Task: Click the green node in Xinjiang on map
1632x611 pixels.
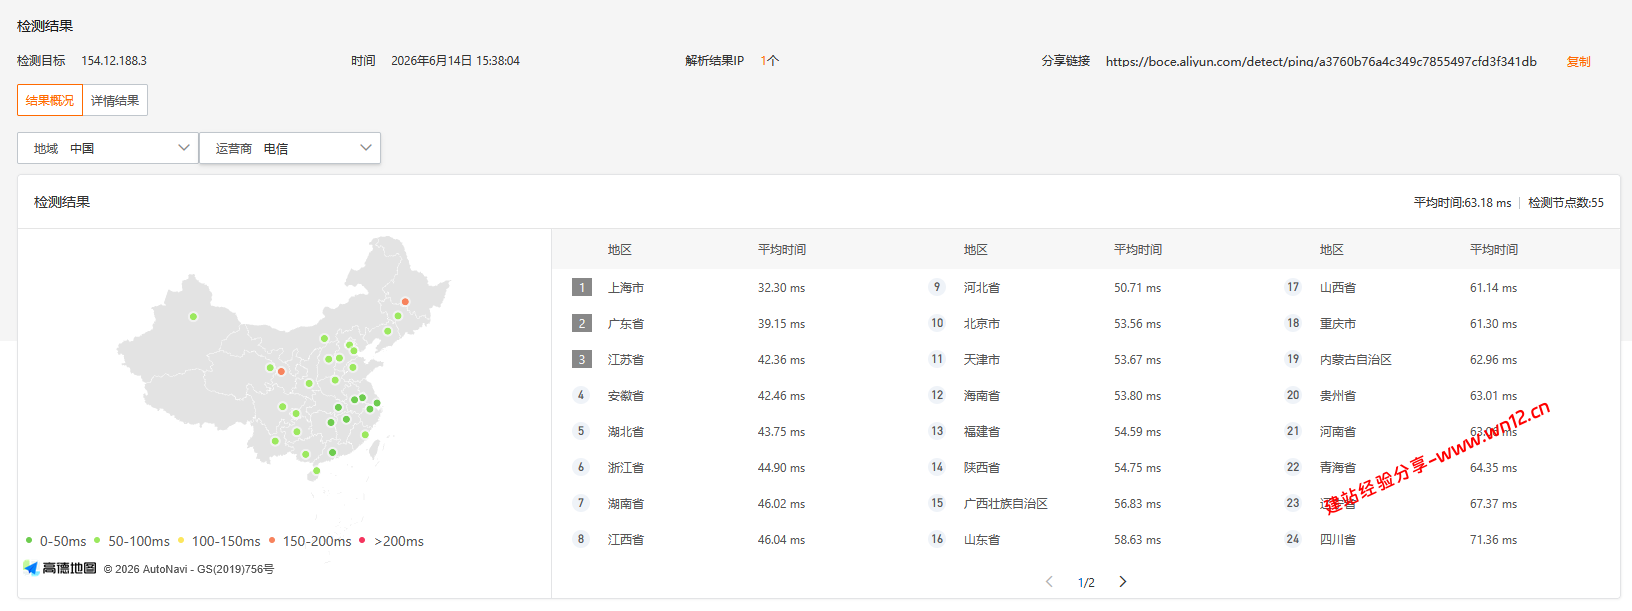Action: [193, 317]
